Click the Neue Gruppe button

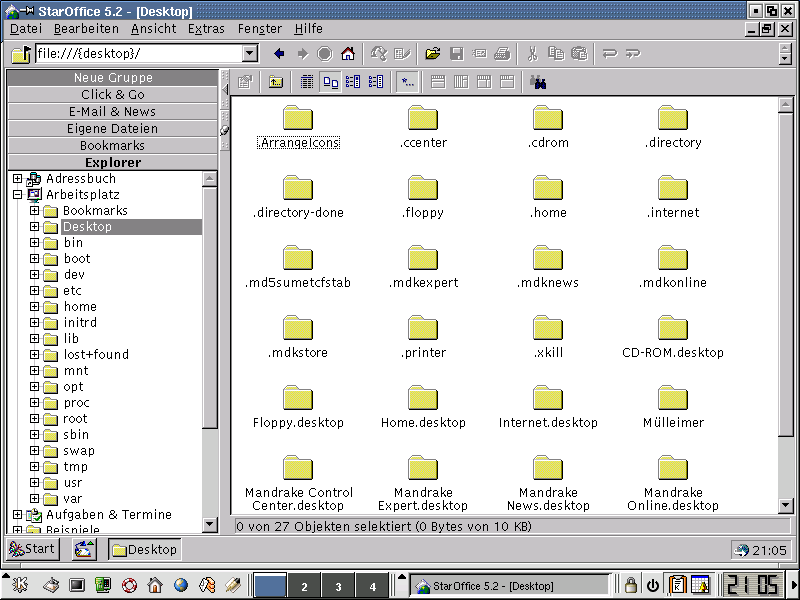tap(113, 78)
